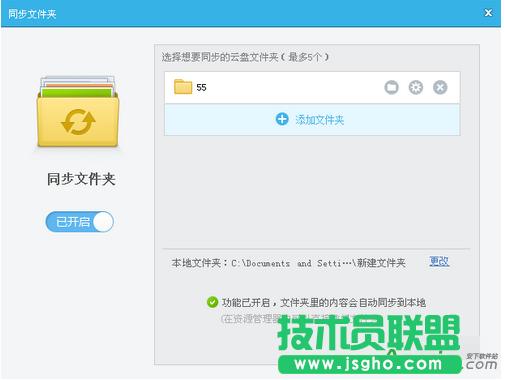Open sync settings gear for folder 55
505x380 pixels.
(x=416, y=88)
